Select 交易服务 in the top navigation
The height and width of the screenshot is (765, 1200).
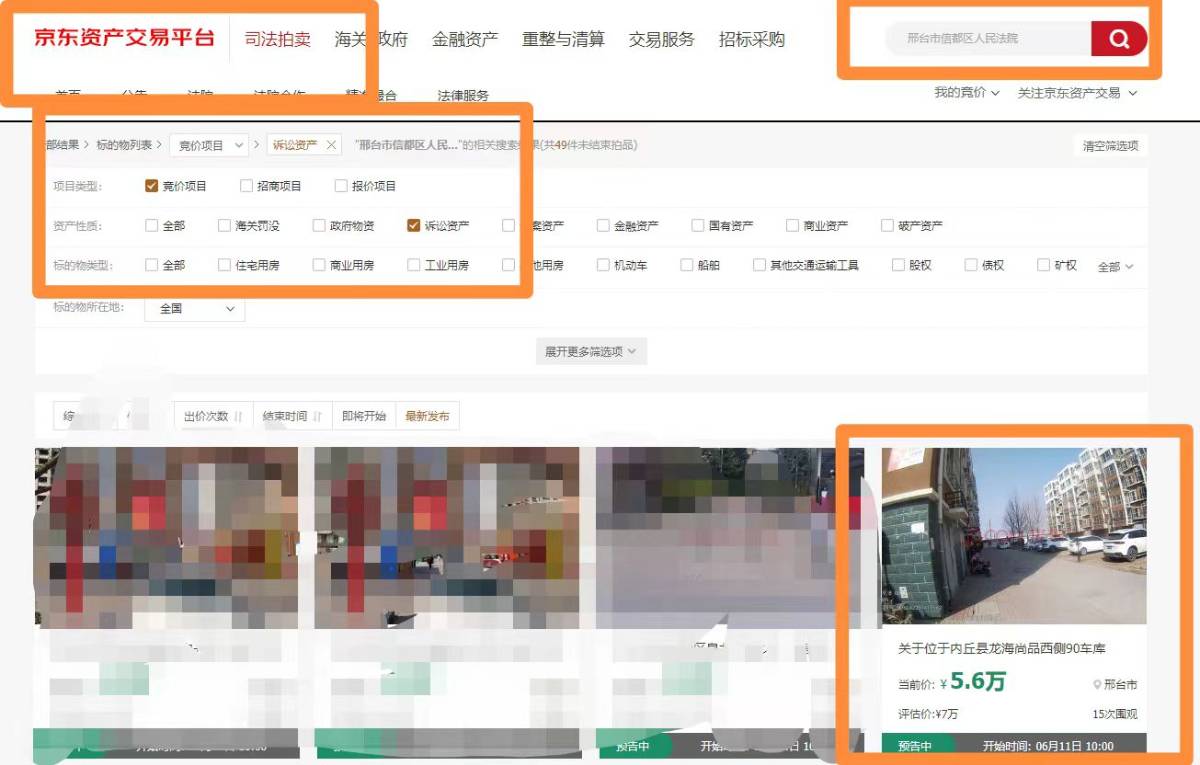point(661,40)
